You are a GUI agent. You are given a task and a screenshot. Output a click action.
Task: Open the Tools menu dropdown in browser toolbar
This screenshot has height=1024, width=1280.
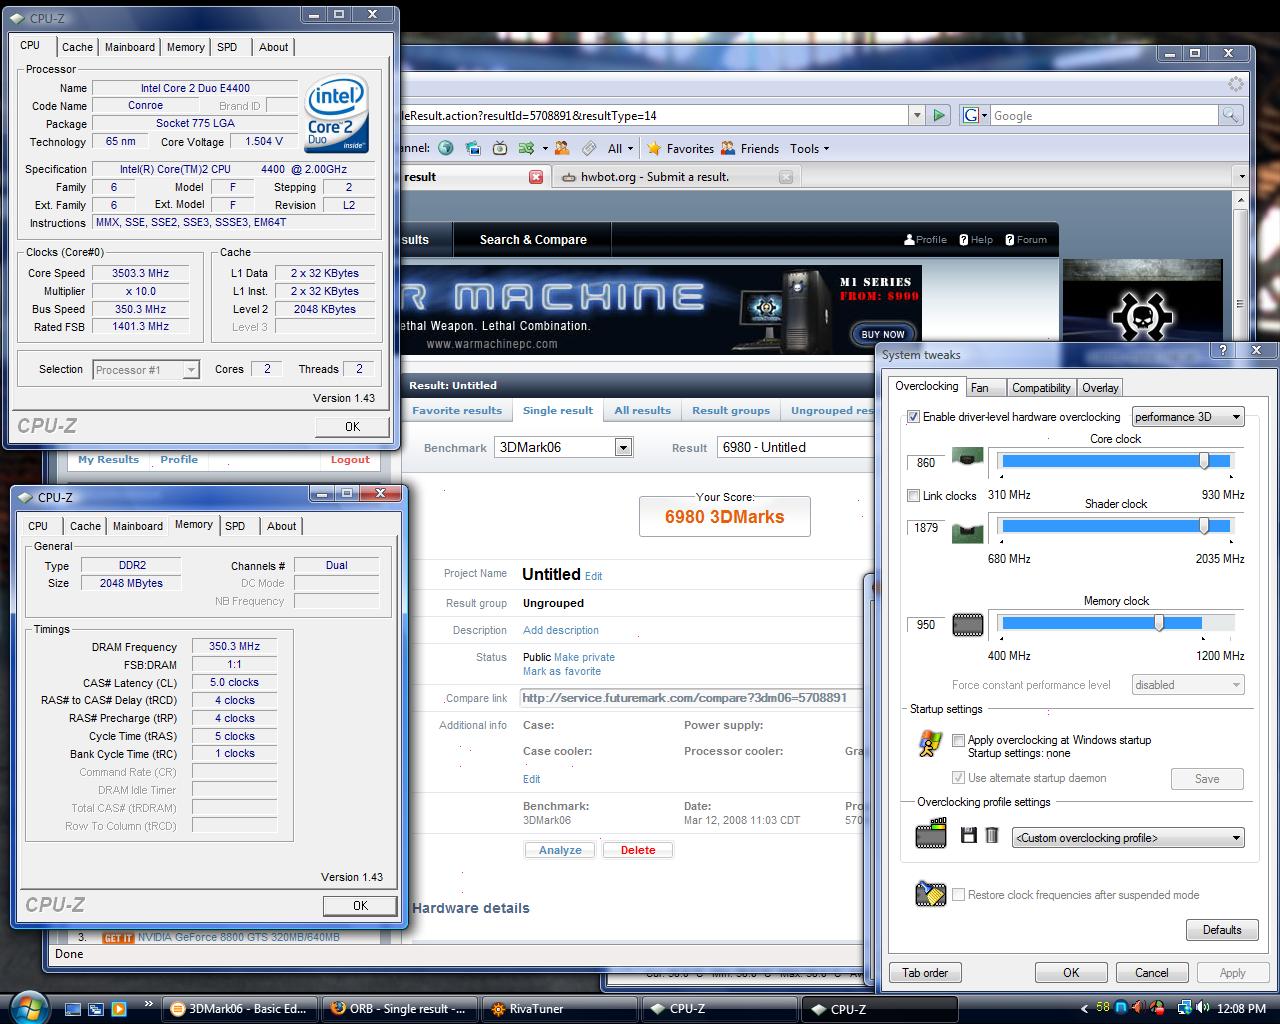[809, 148]
